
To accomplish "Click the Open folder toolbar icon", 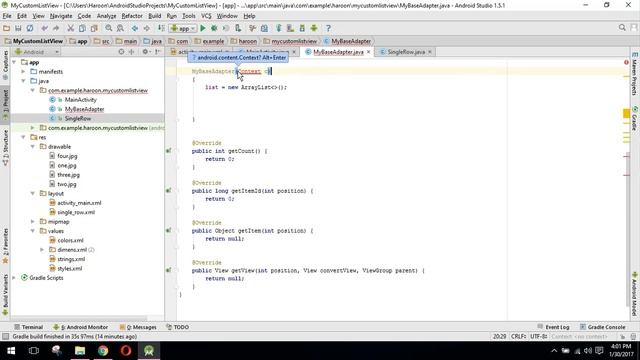I will click(x=6, y=28).
